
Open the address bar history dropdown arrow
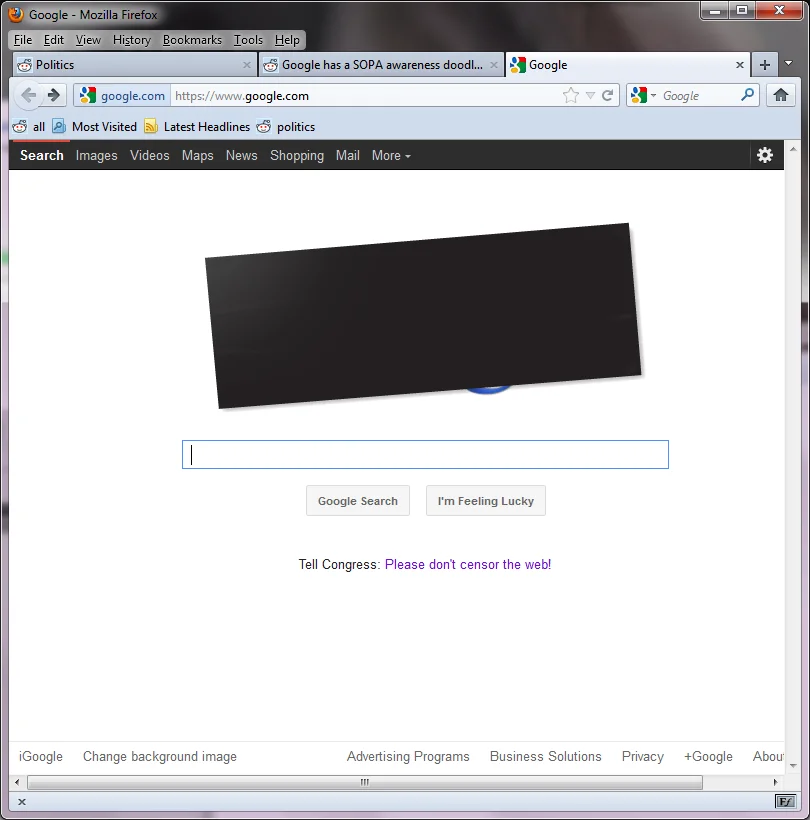point(590,95)
